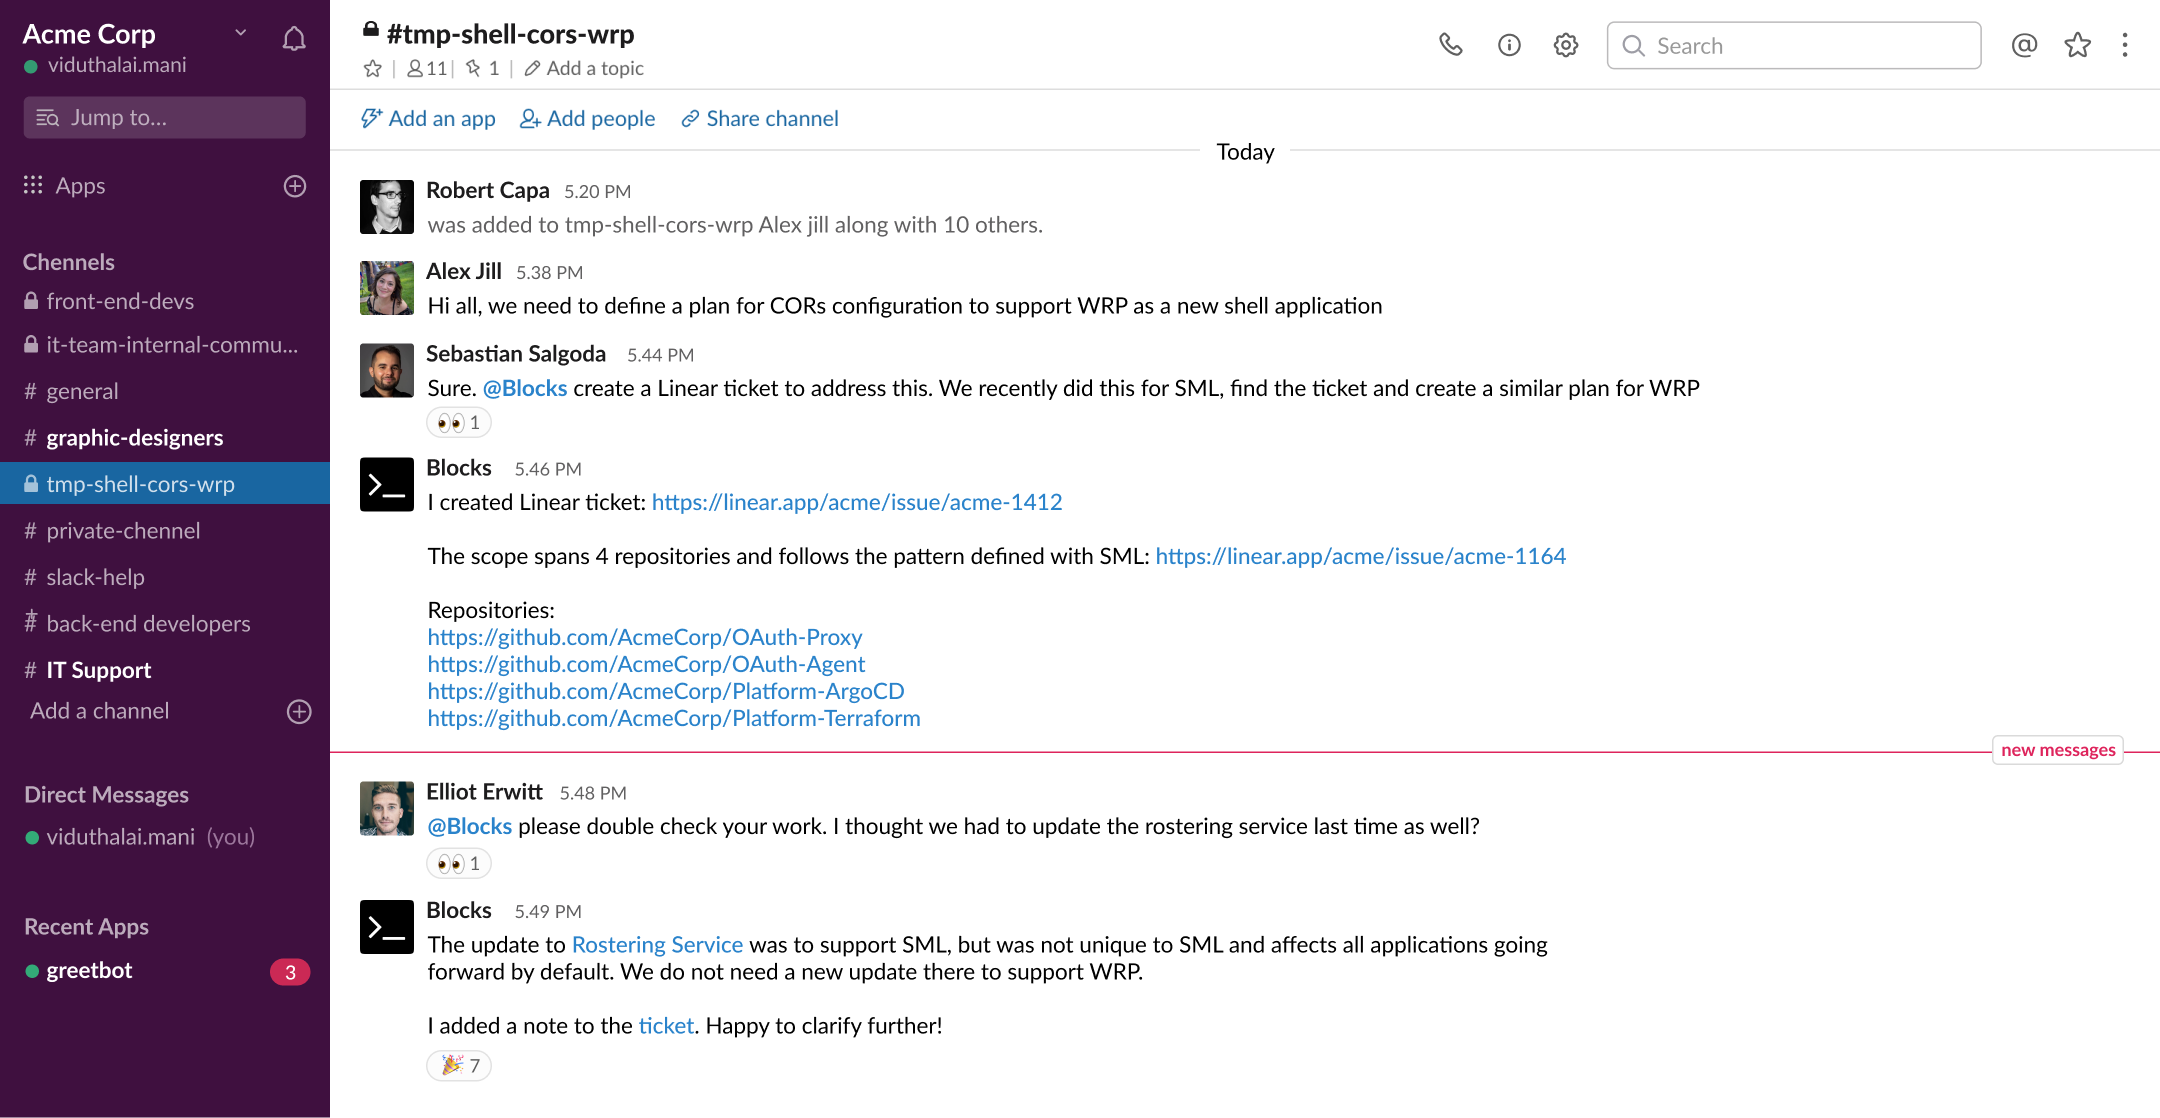Open saved items via star icon

click(2077, 45)
